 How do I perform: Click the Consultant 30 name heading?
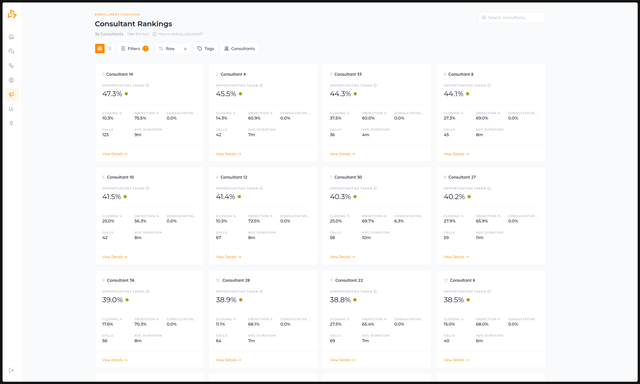[348, 177]
